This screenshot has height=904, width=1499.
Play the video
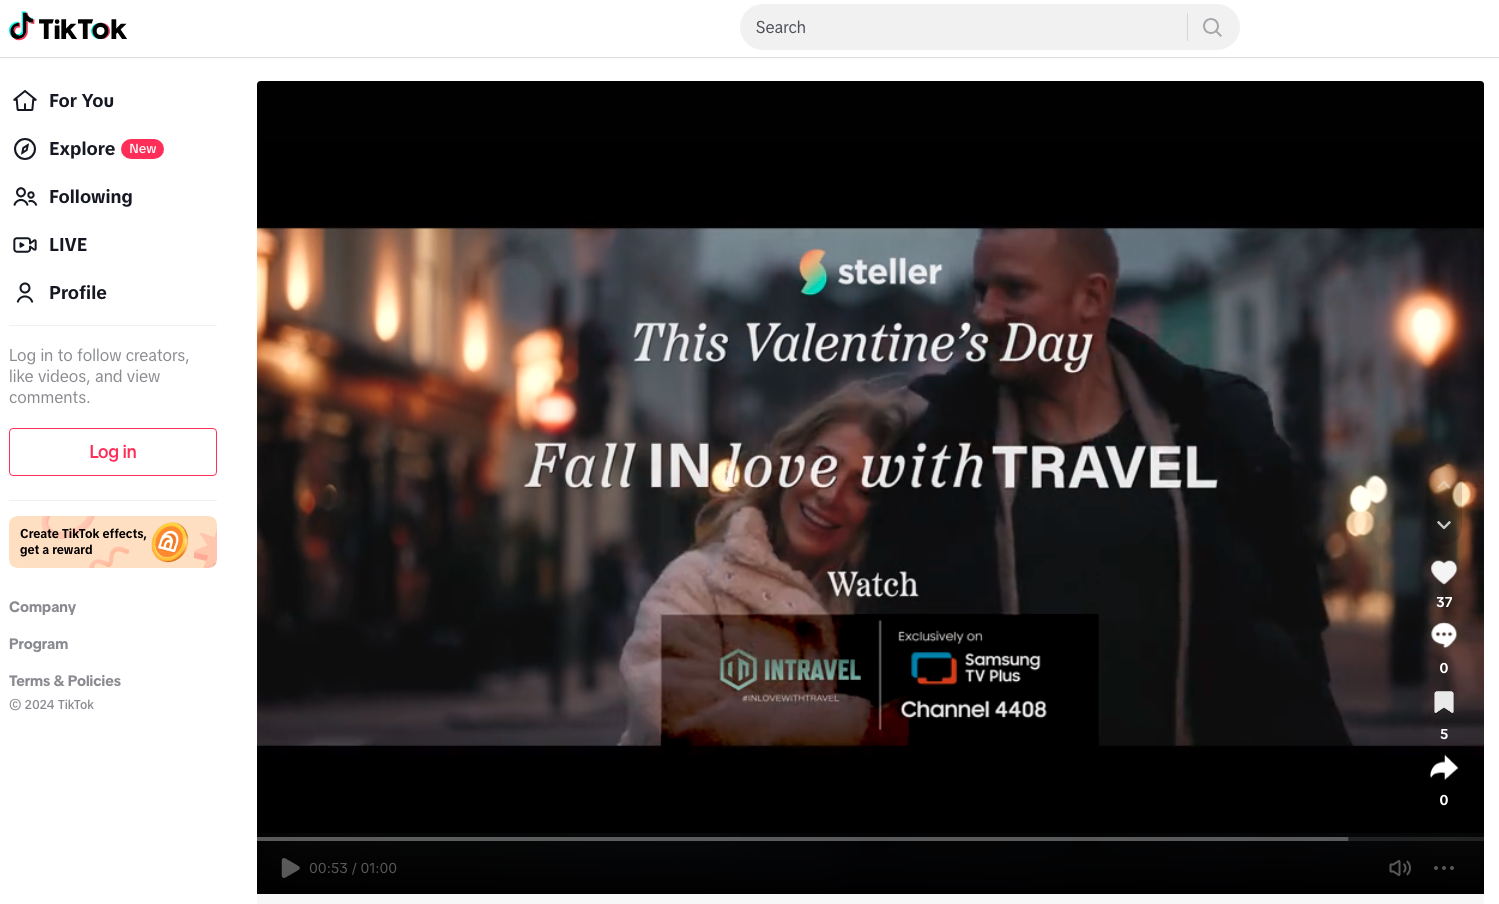pyautogui.click(x=290, y=868)
